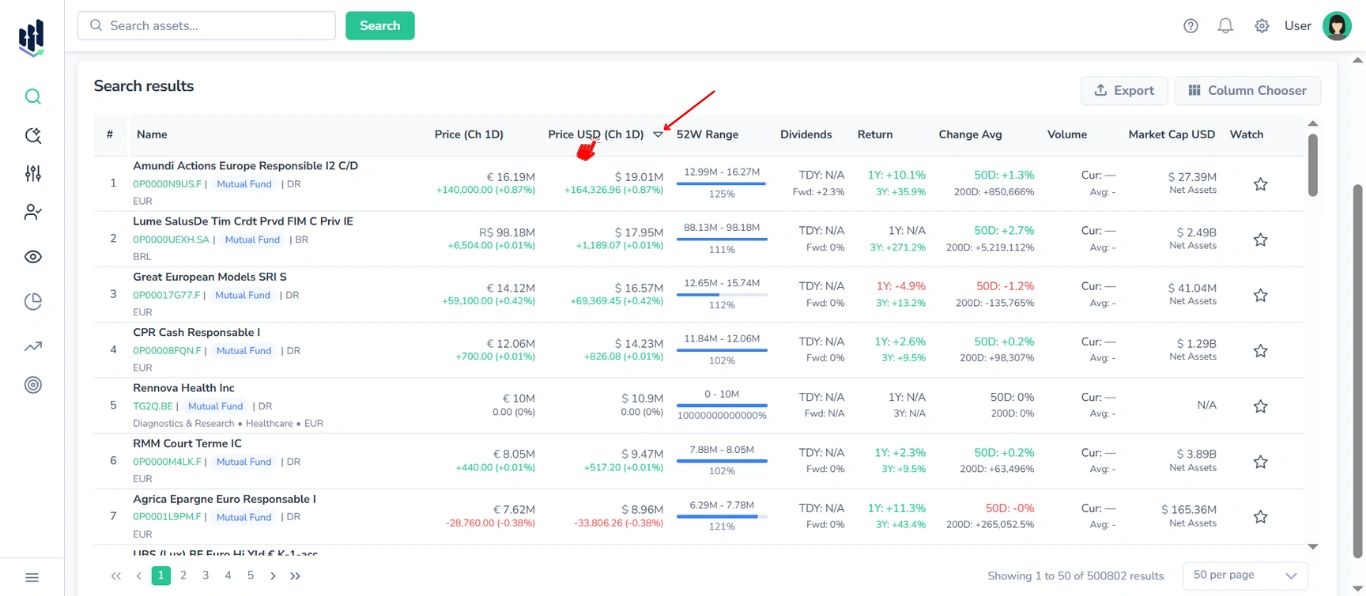Screen dimensions: 1366x596
Task: Star RMM Court Terme IC row
Action: point(1260,461)
